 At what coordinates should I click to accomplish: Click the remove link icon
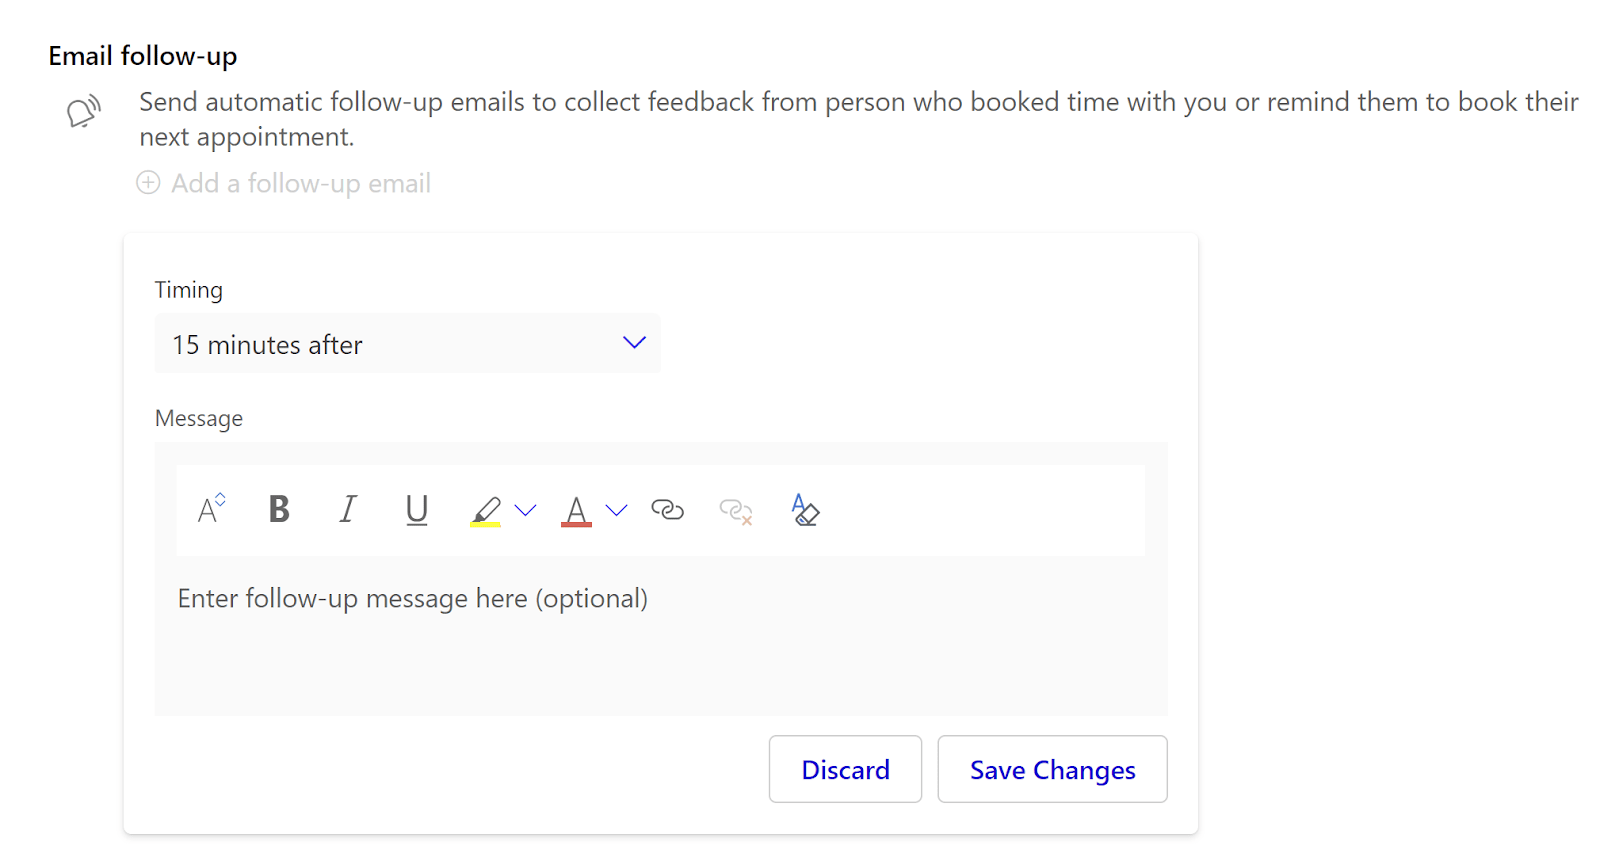coord(735,511)
